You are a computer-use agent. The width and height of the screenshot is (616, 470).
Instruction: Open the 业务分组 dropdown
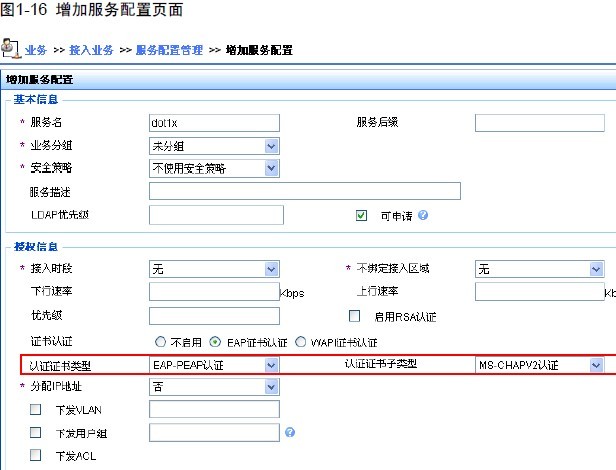tap(271, 146)
